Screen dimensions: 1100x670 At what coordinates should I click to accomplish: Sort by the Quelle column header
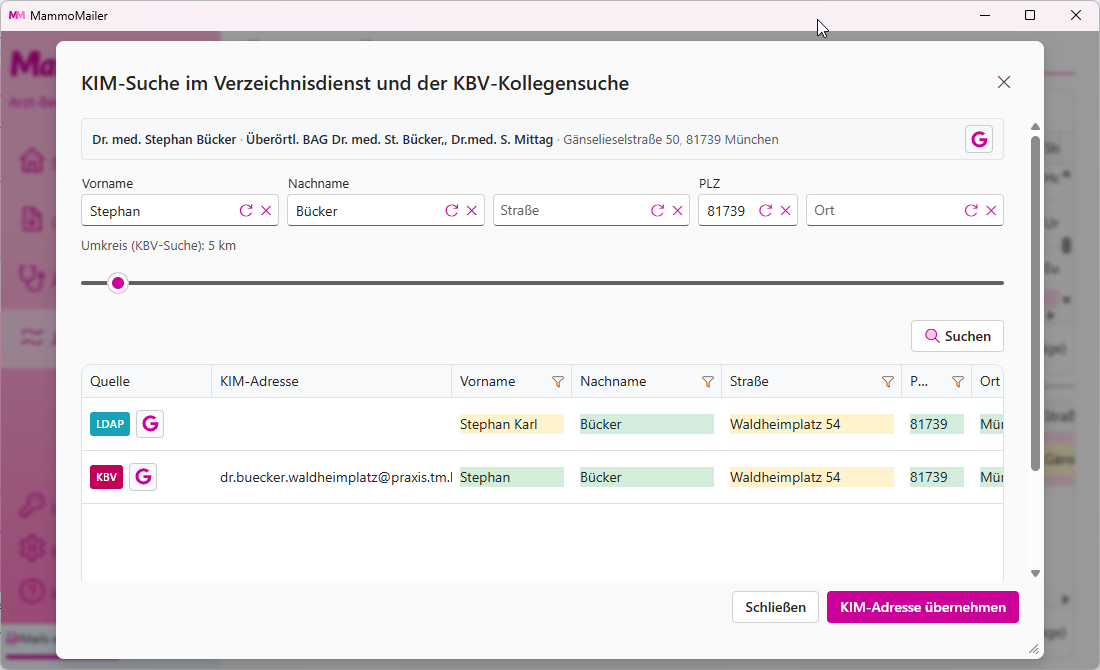[x=147, y=382]
